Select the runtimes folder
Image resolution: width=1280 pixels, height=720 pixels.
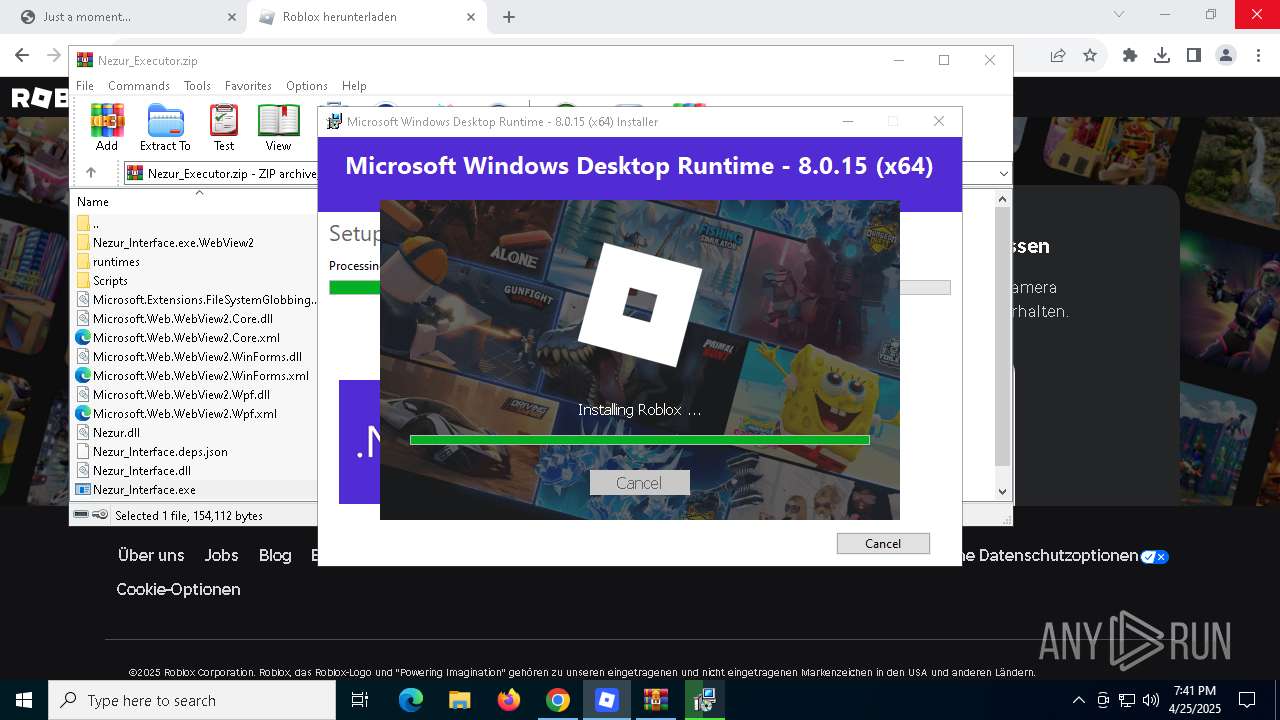pos(116,262)
